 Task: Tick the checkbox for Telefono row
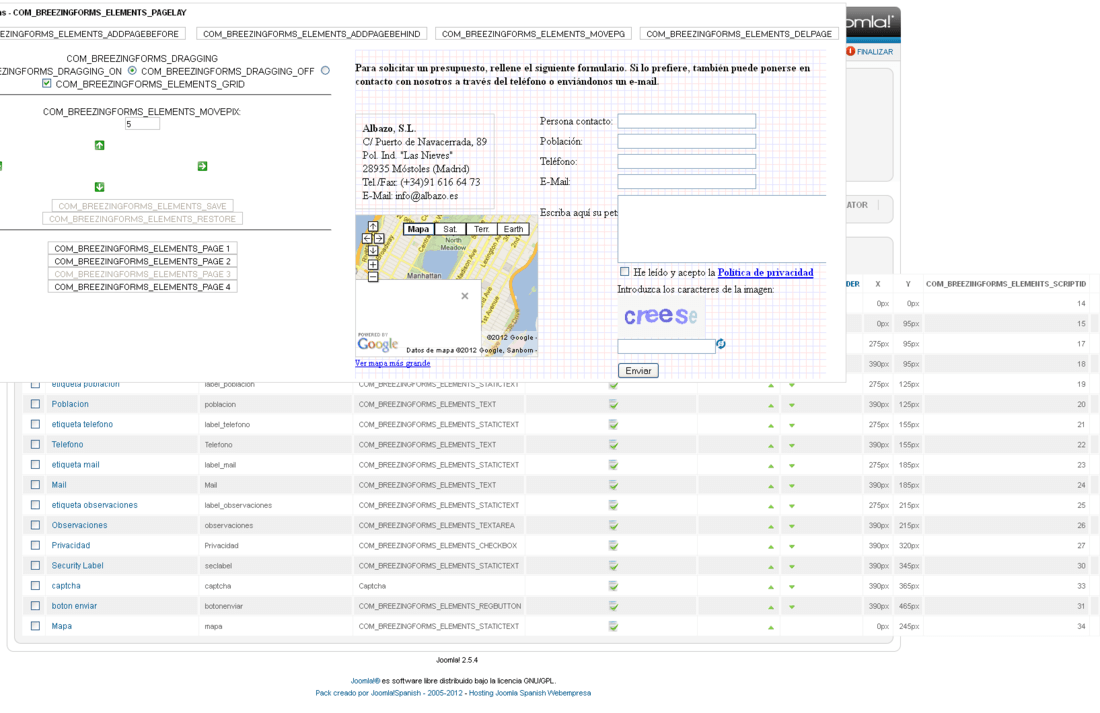35,444
